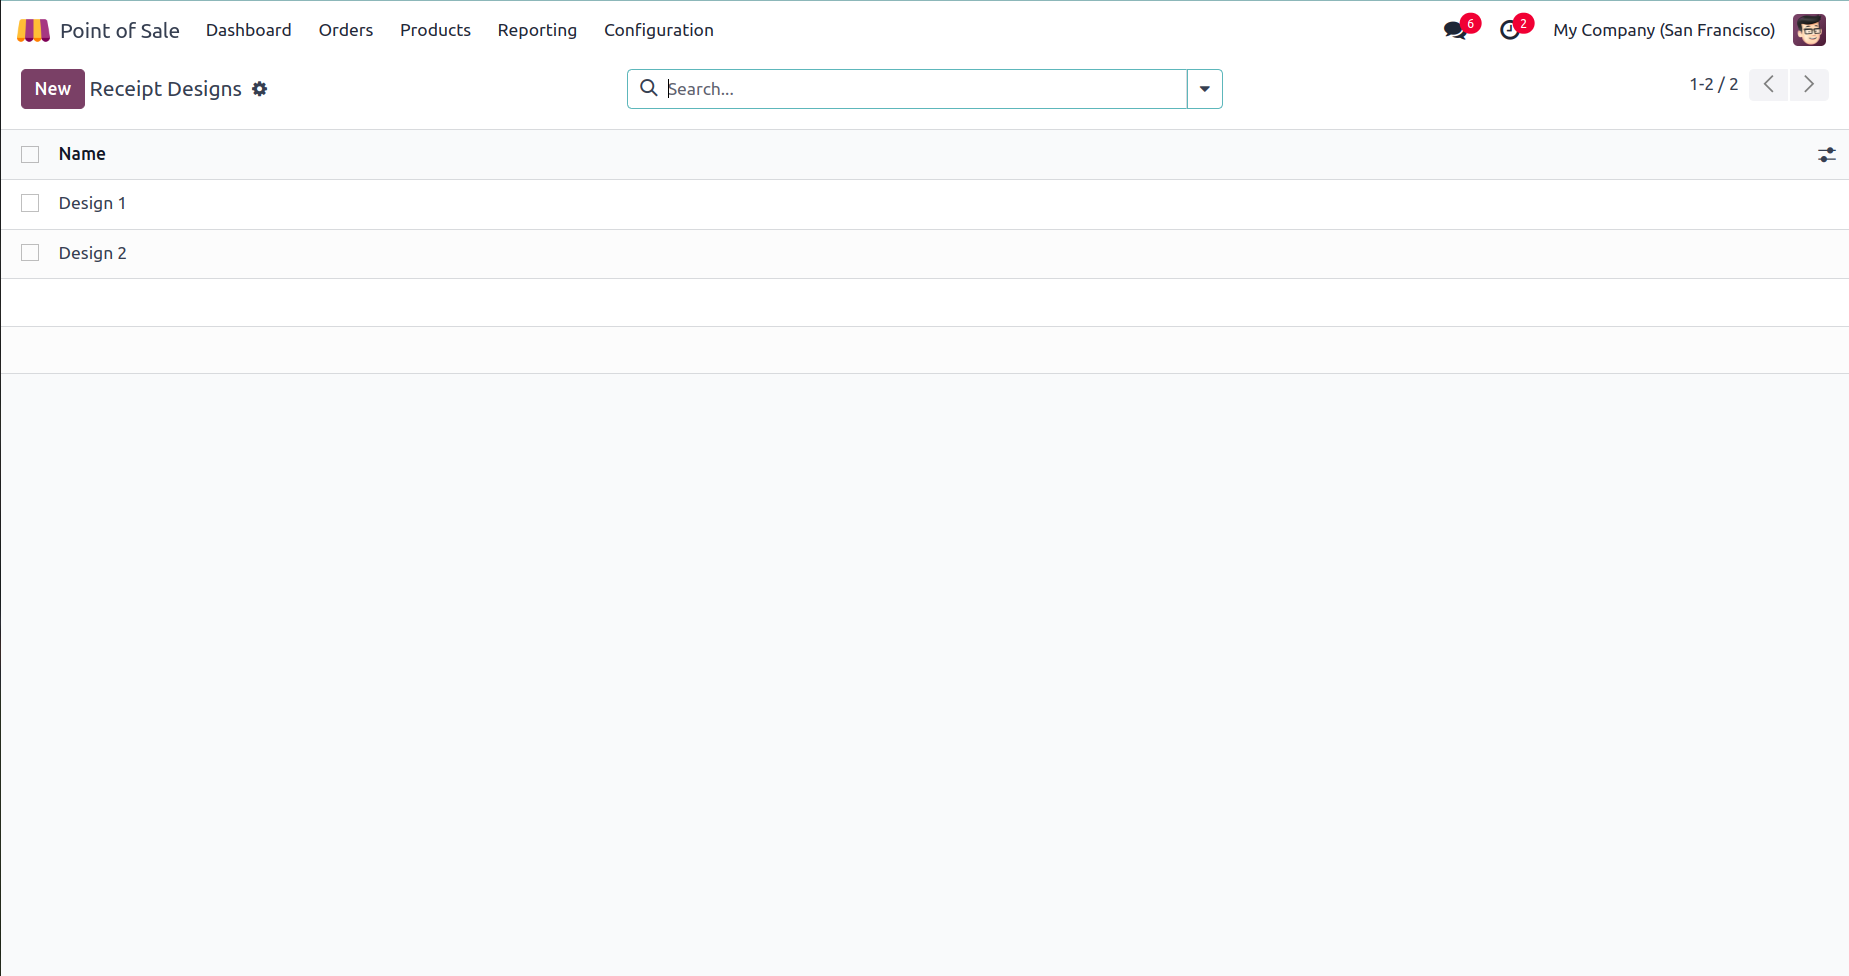Open the user avatar menu
This screenshot has height=976, width=1849.
(x=1809, y=30)
